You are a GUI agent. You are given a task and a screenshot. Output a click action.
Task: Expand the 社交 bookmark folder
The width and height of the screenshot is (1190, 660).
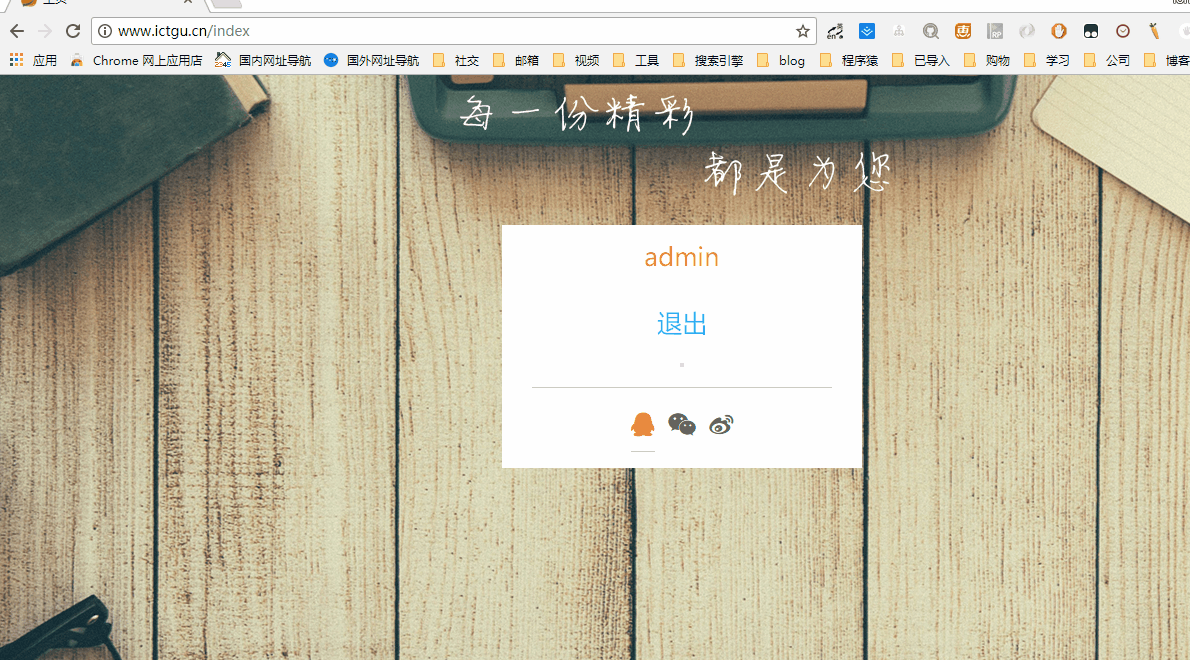pos(456,61)
